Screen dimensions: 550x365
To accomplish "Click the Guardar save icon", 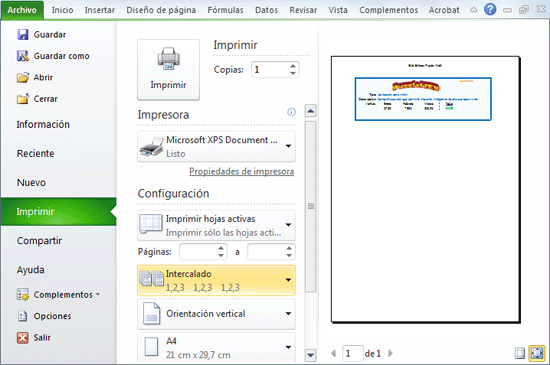I will pyautogui.click(x=23, y=34).
